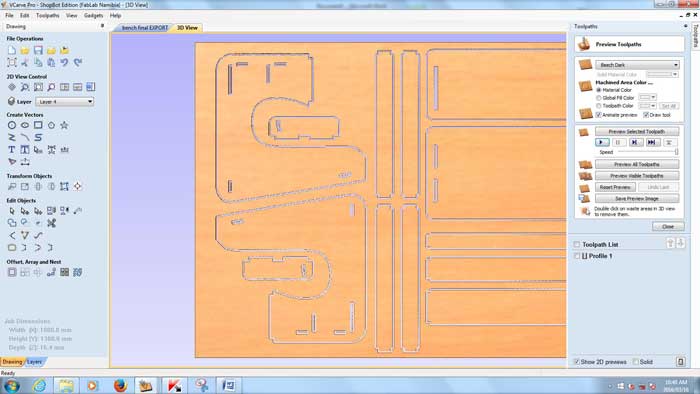Click the Undo arrow in File Operations
The width and height of the screenshot is (700, 394).
[x=65, y=62]
